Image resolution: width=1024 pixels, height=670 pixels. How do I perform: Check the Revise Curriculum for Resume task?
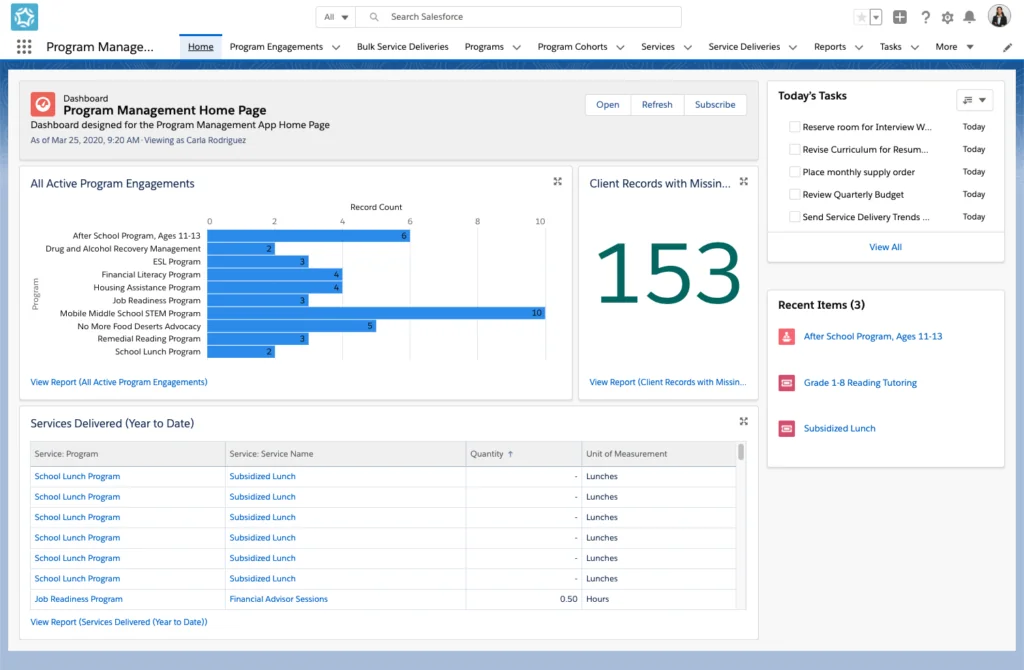(795, 150)
